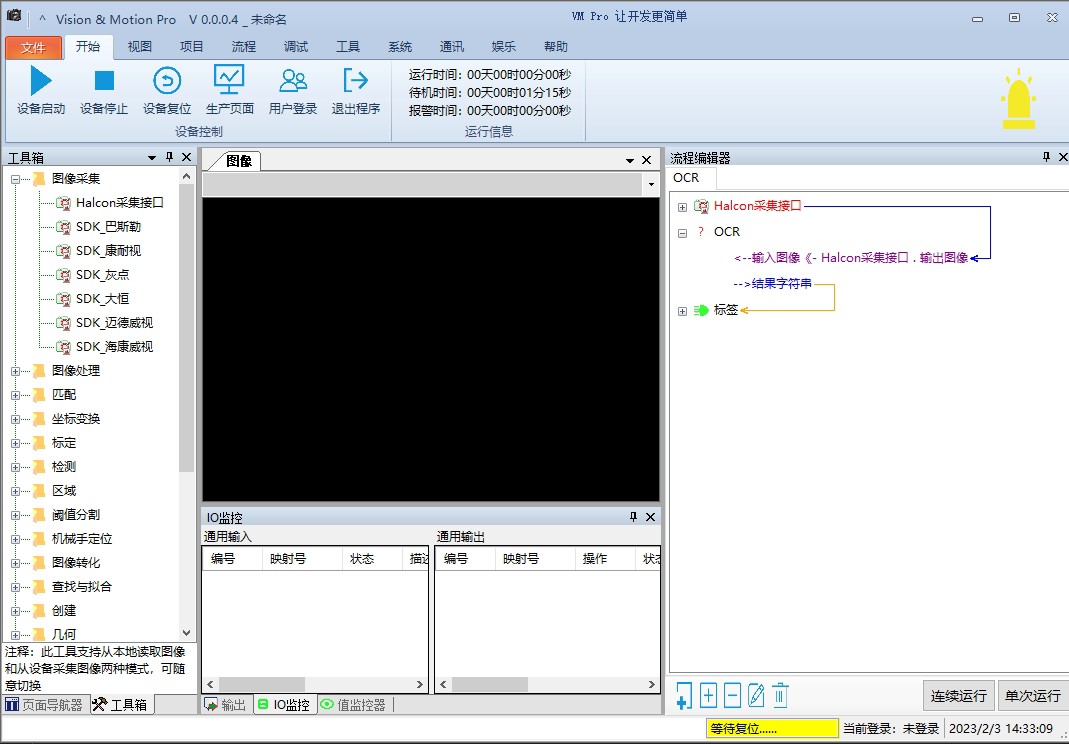The image size is (1069, 744).
Task: Switch to the 调试 ribbon tab
Action: 296,46
